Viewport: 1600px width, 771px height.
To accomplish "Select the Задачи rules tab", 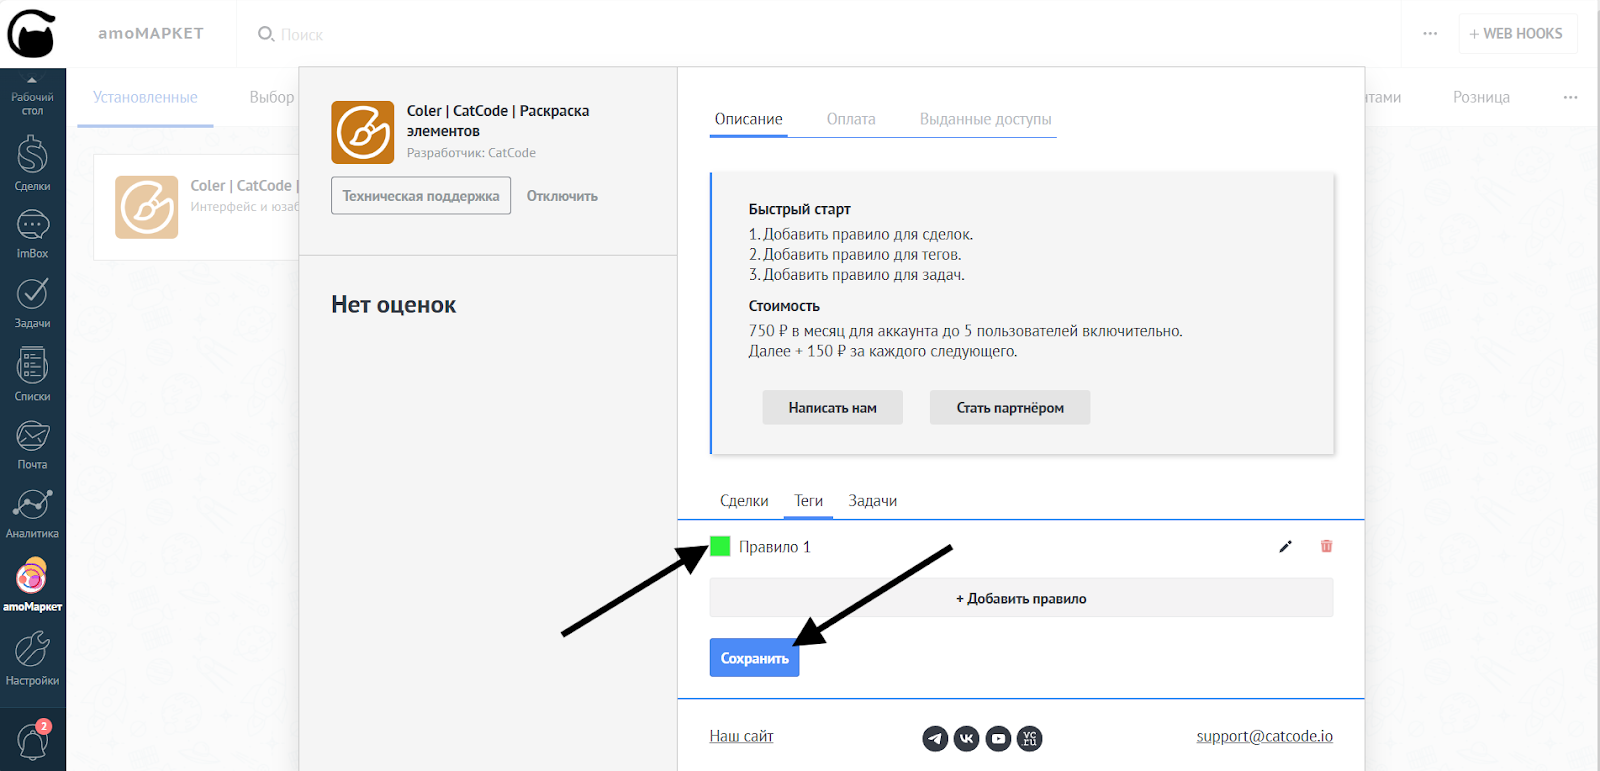I will pos(872,501).
